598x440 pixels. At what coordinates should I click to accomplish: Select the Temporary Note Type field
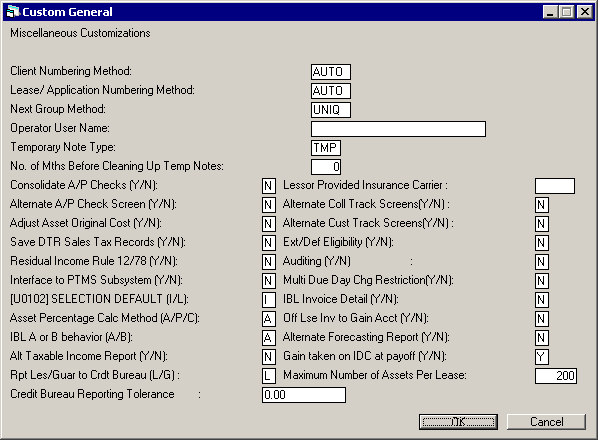click(326, 148)
